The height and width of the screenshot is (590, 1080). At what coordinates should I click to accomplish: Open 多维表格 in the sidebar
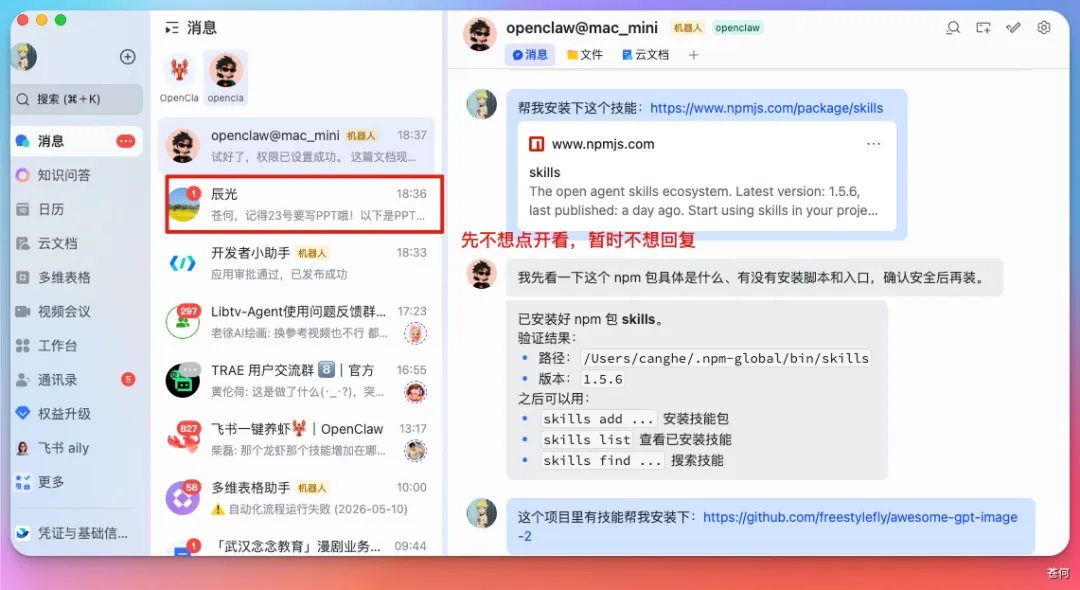pos(77,277)
